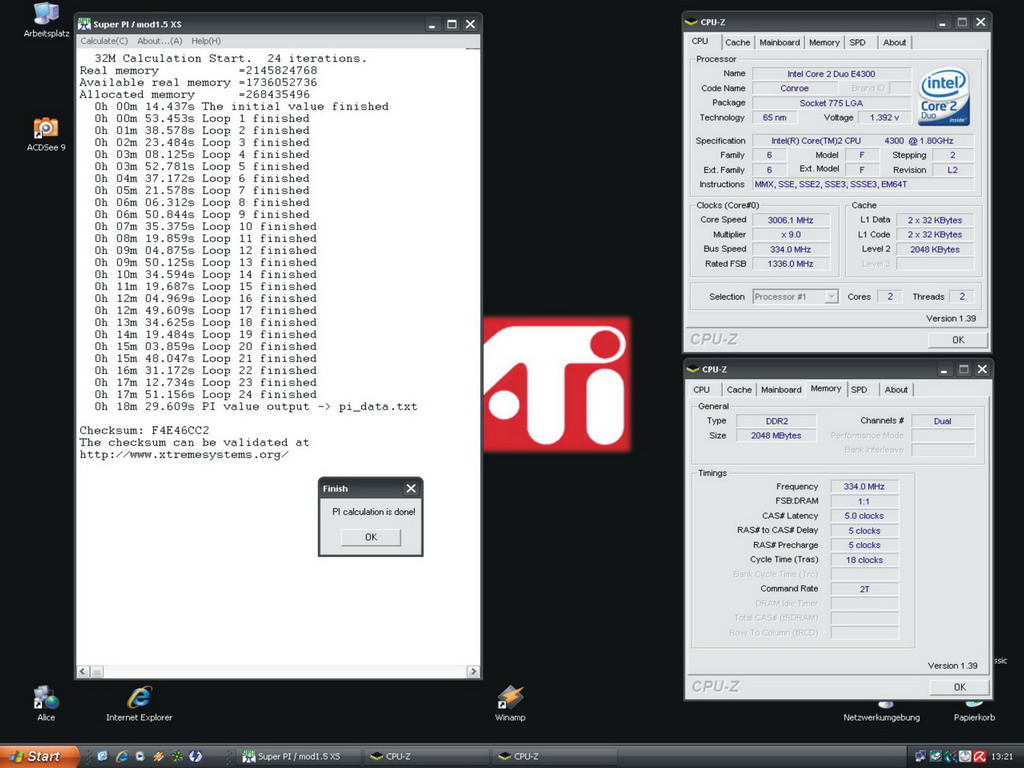Open the Avira red umbrella tray icon
This screenshot has width=1024, height=768.
pos(980,756)
